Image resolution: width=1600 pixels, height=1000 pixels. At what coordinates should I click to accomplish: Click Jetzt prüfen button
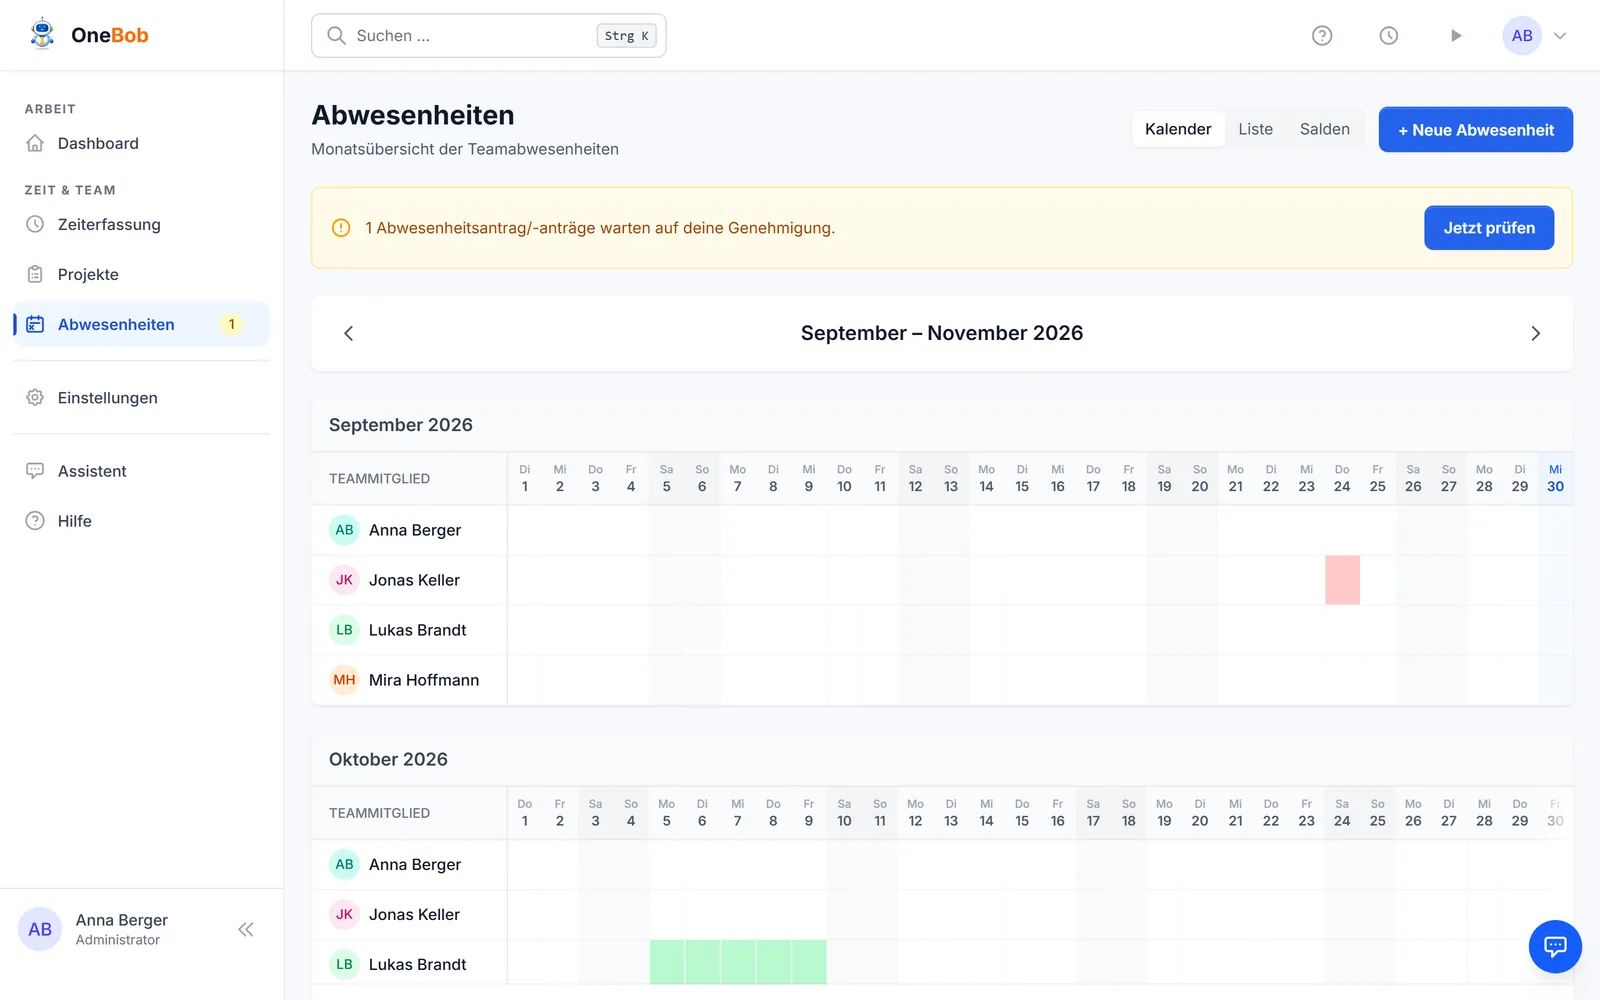[x=1489, y=228]
